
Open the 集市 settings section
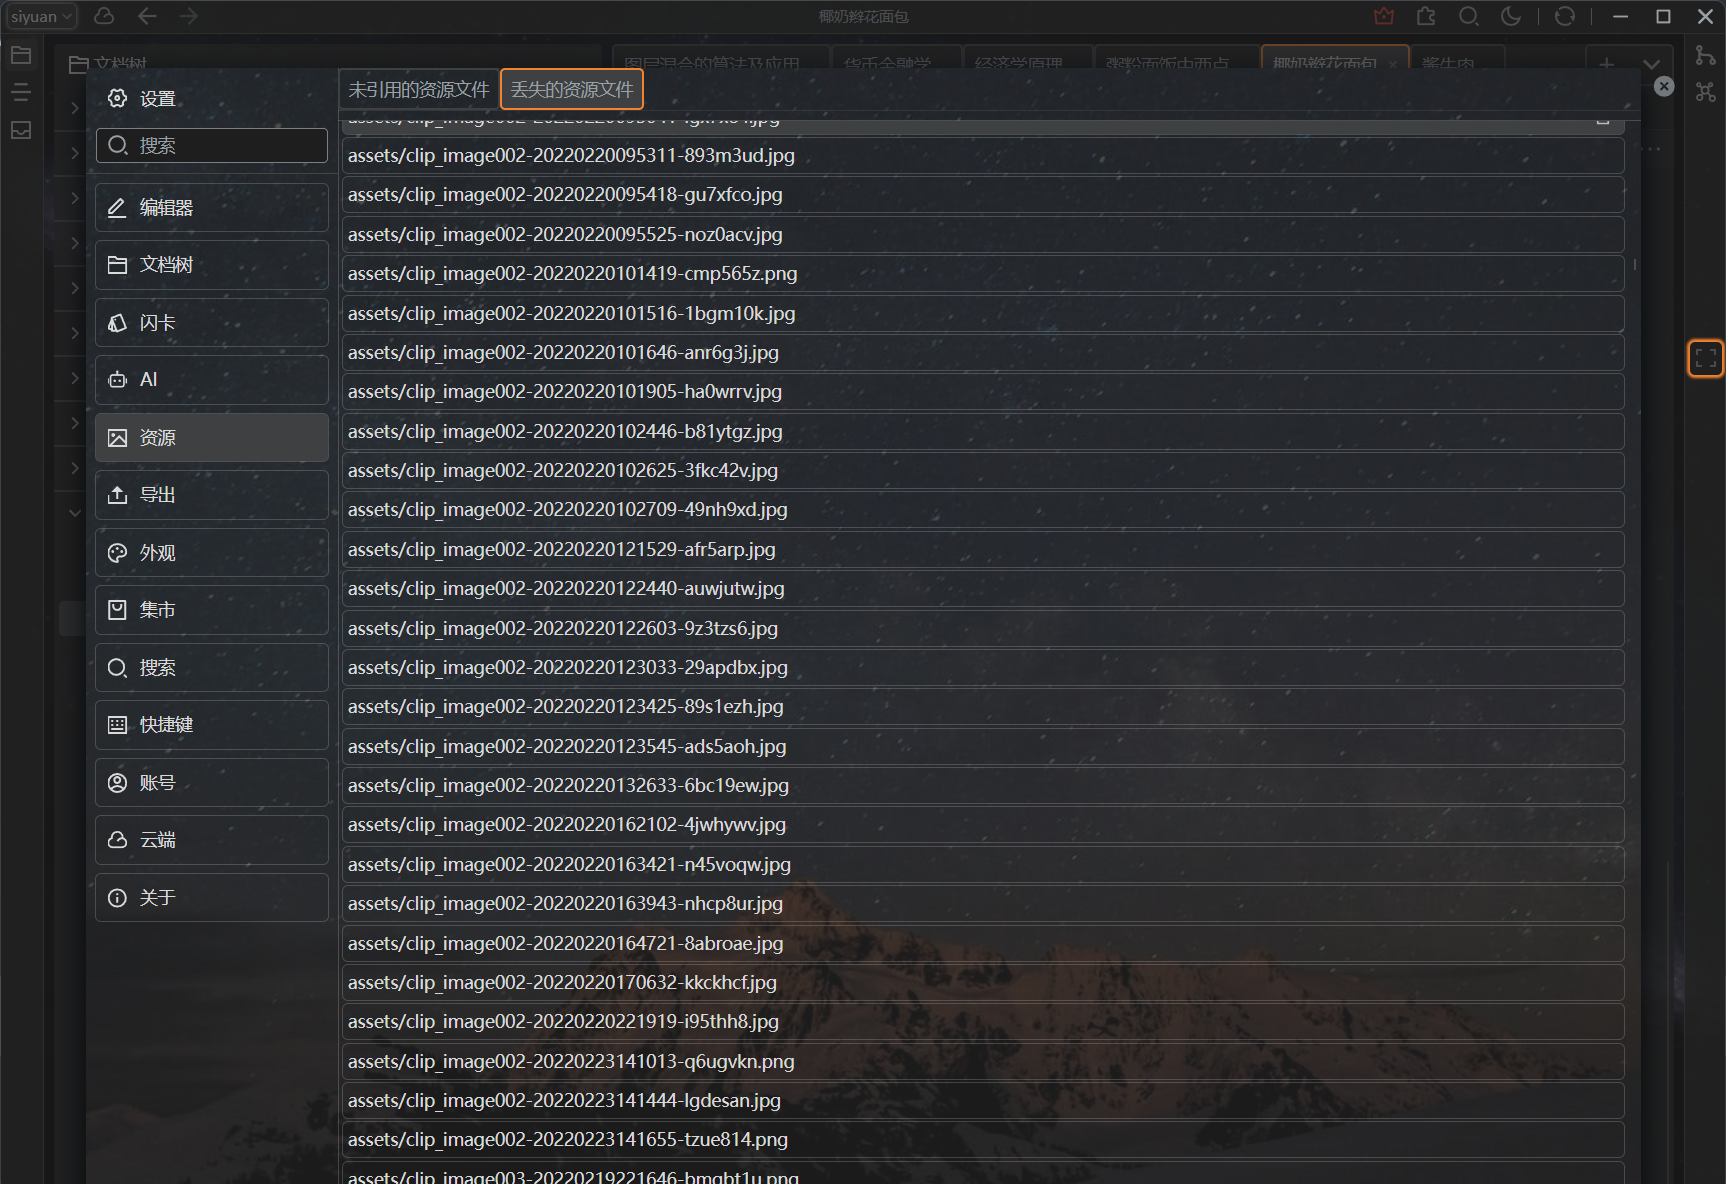(212, 610)
